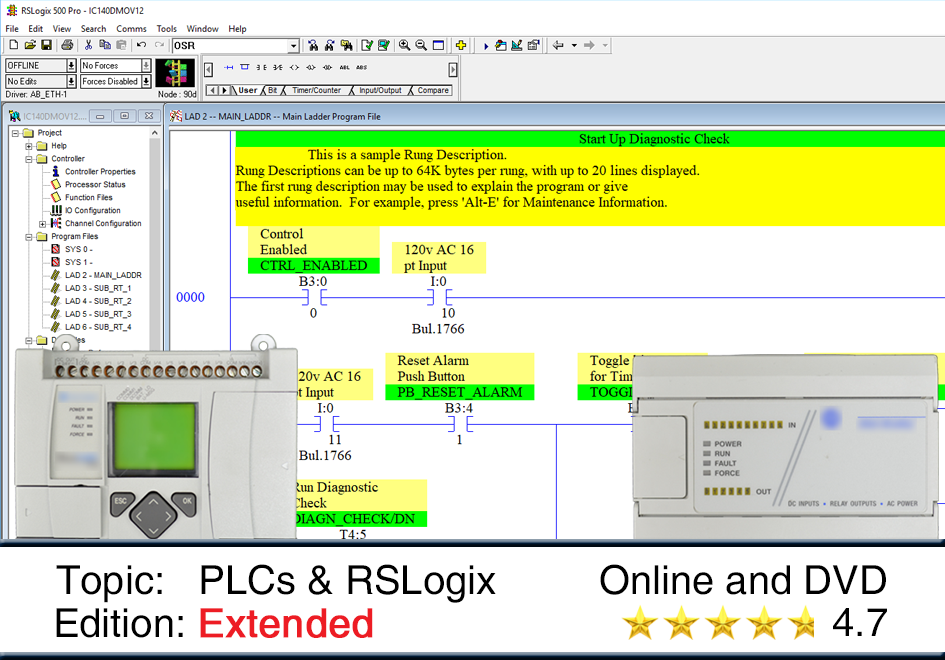This screenshot has height=660, width=945.
Task: Click the Cut scissors icon
Action: (88, 45)
